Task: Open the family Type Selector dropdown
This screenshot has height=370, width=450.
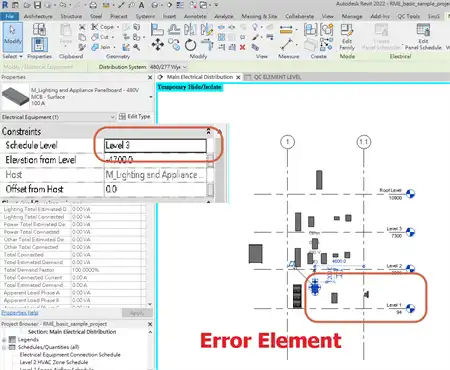Action: [151, 97]
